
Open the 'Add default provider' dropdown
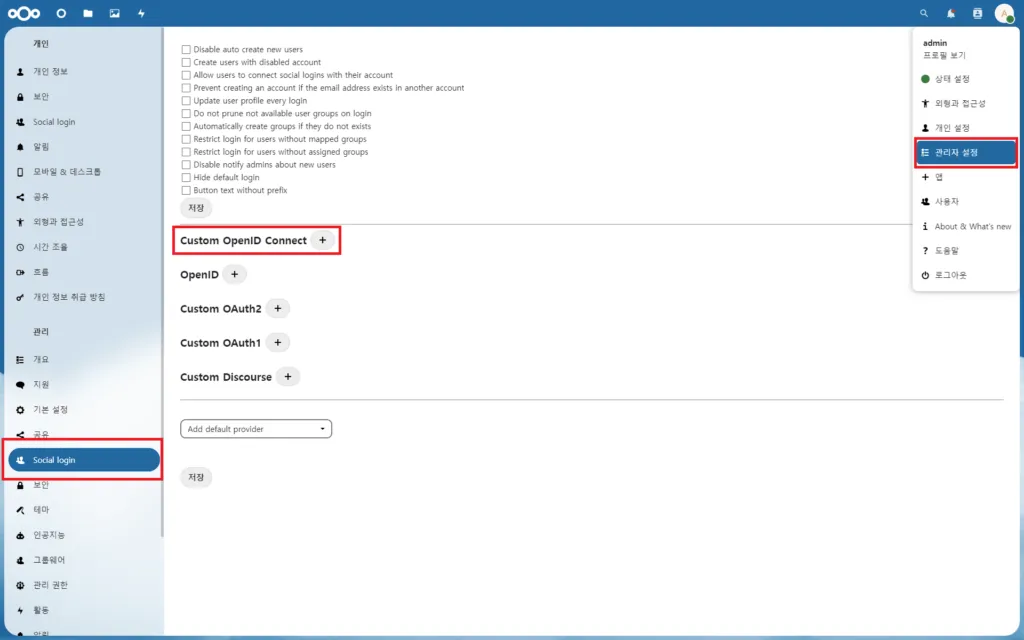(255, 428)
